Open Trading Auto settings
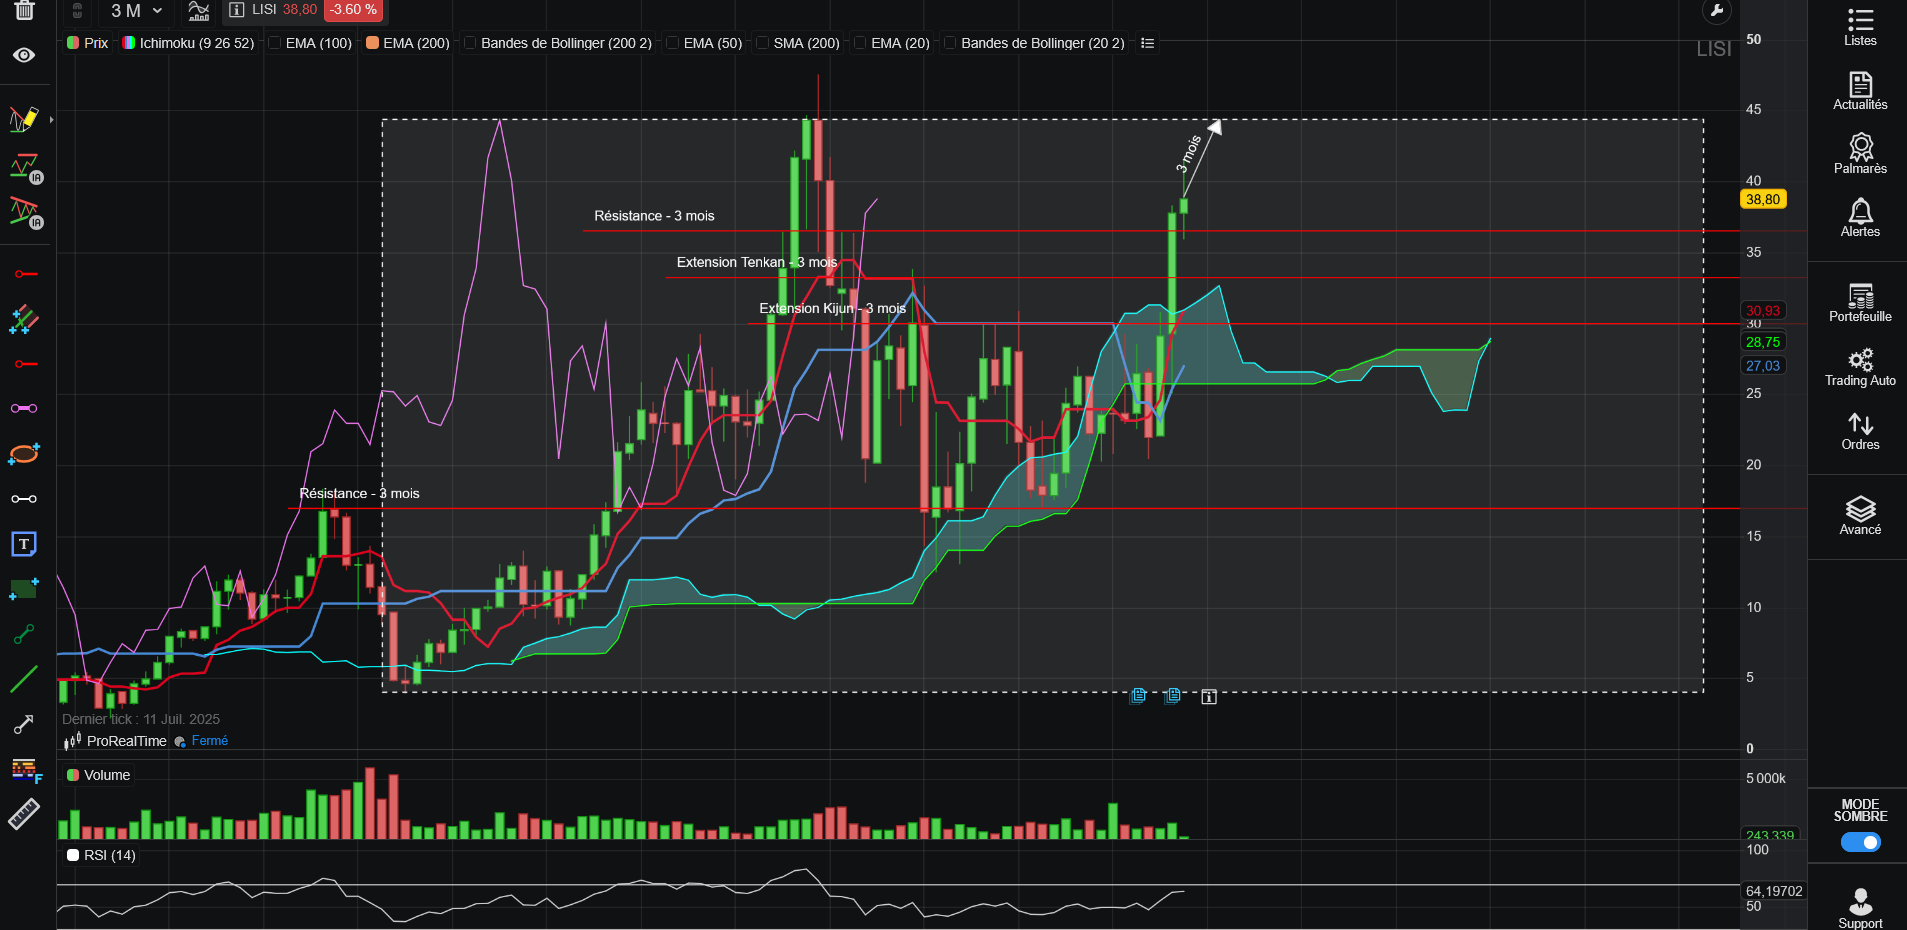This screenshot has width=1907, height=930. [x=1860, y=367]
